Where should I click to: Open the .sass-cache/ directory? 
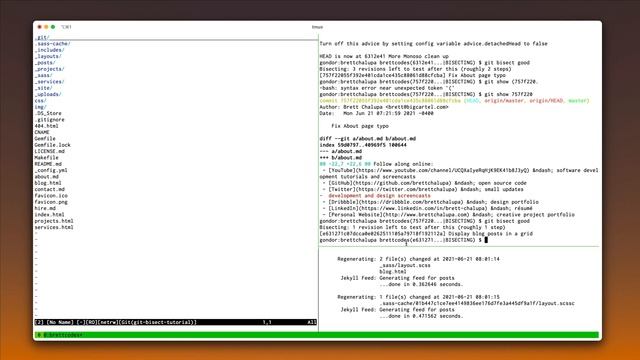pyautogui.click(x=52, y=44)
